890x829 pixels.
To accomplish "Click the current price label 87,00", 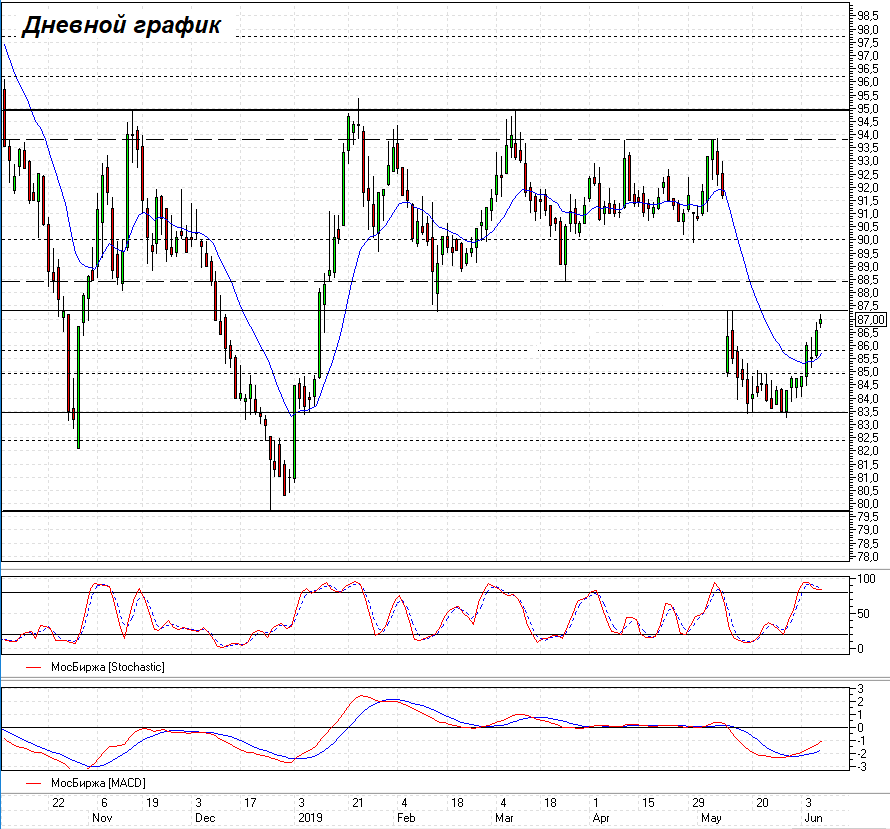I will tap(871, 320).
